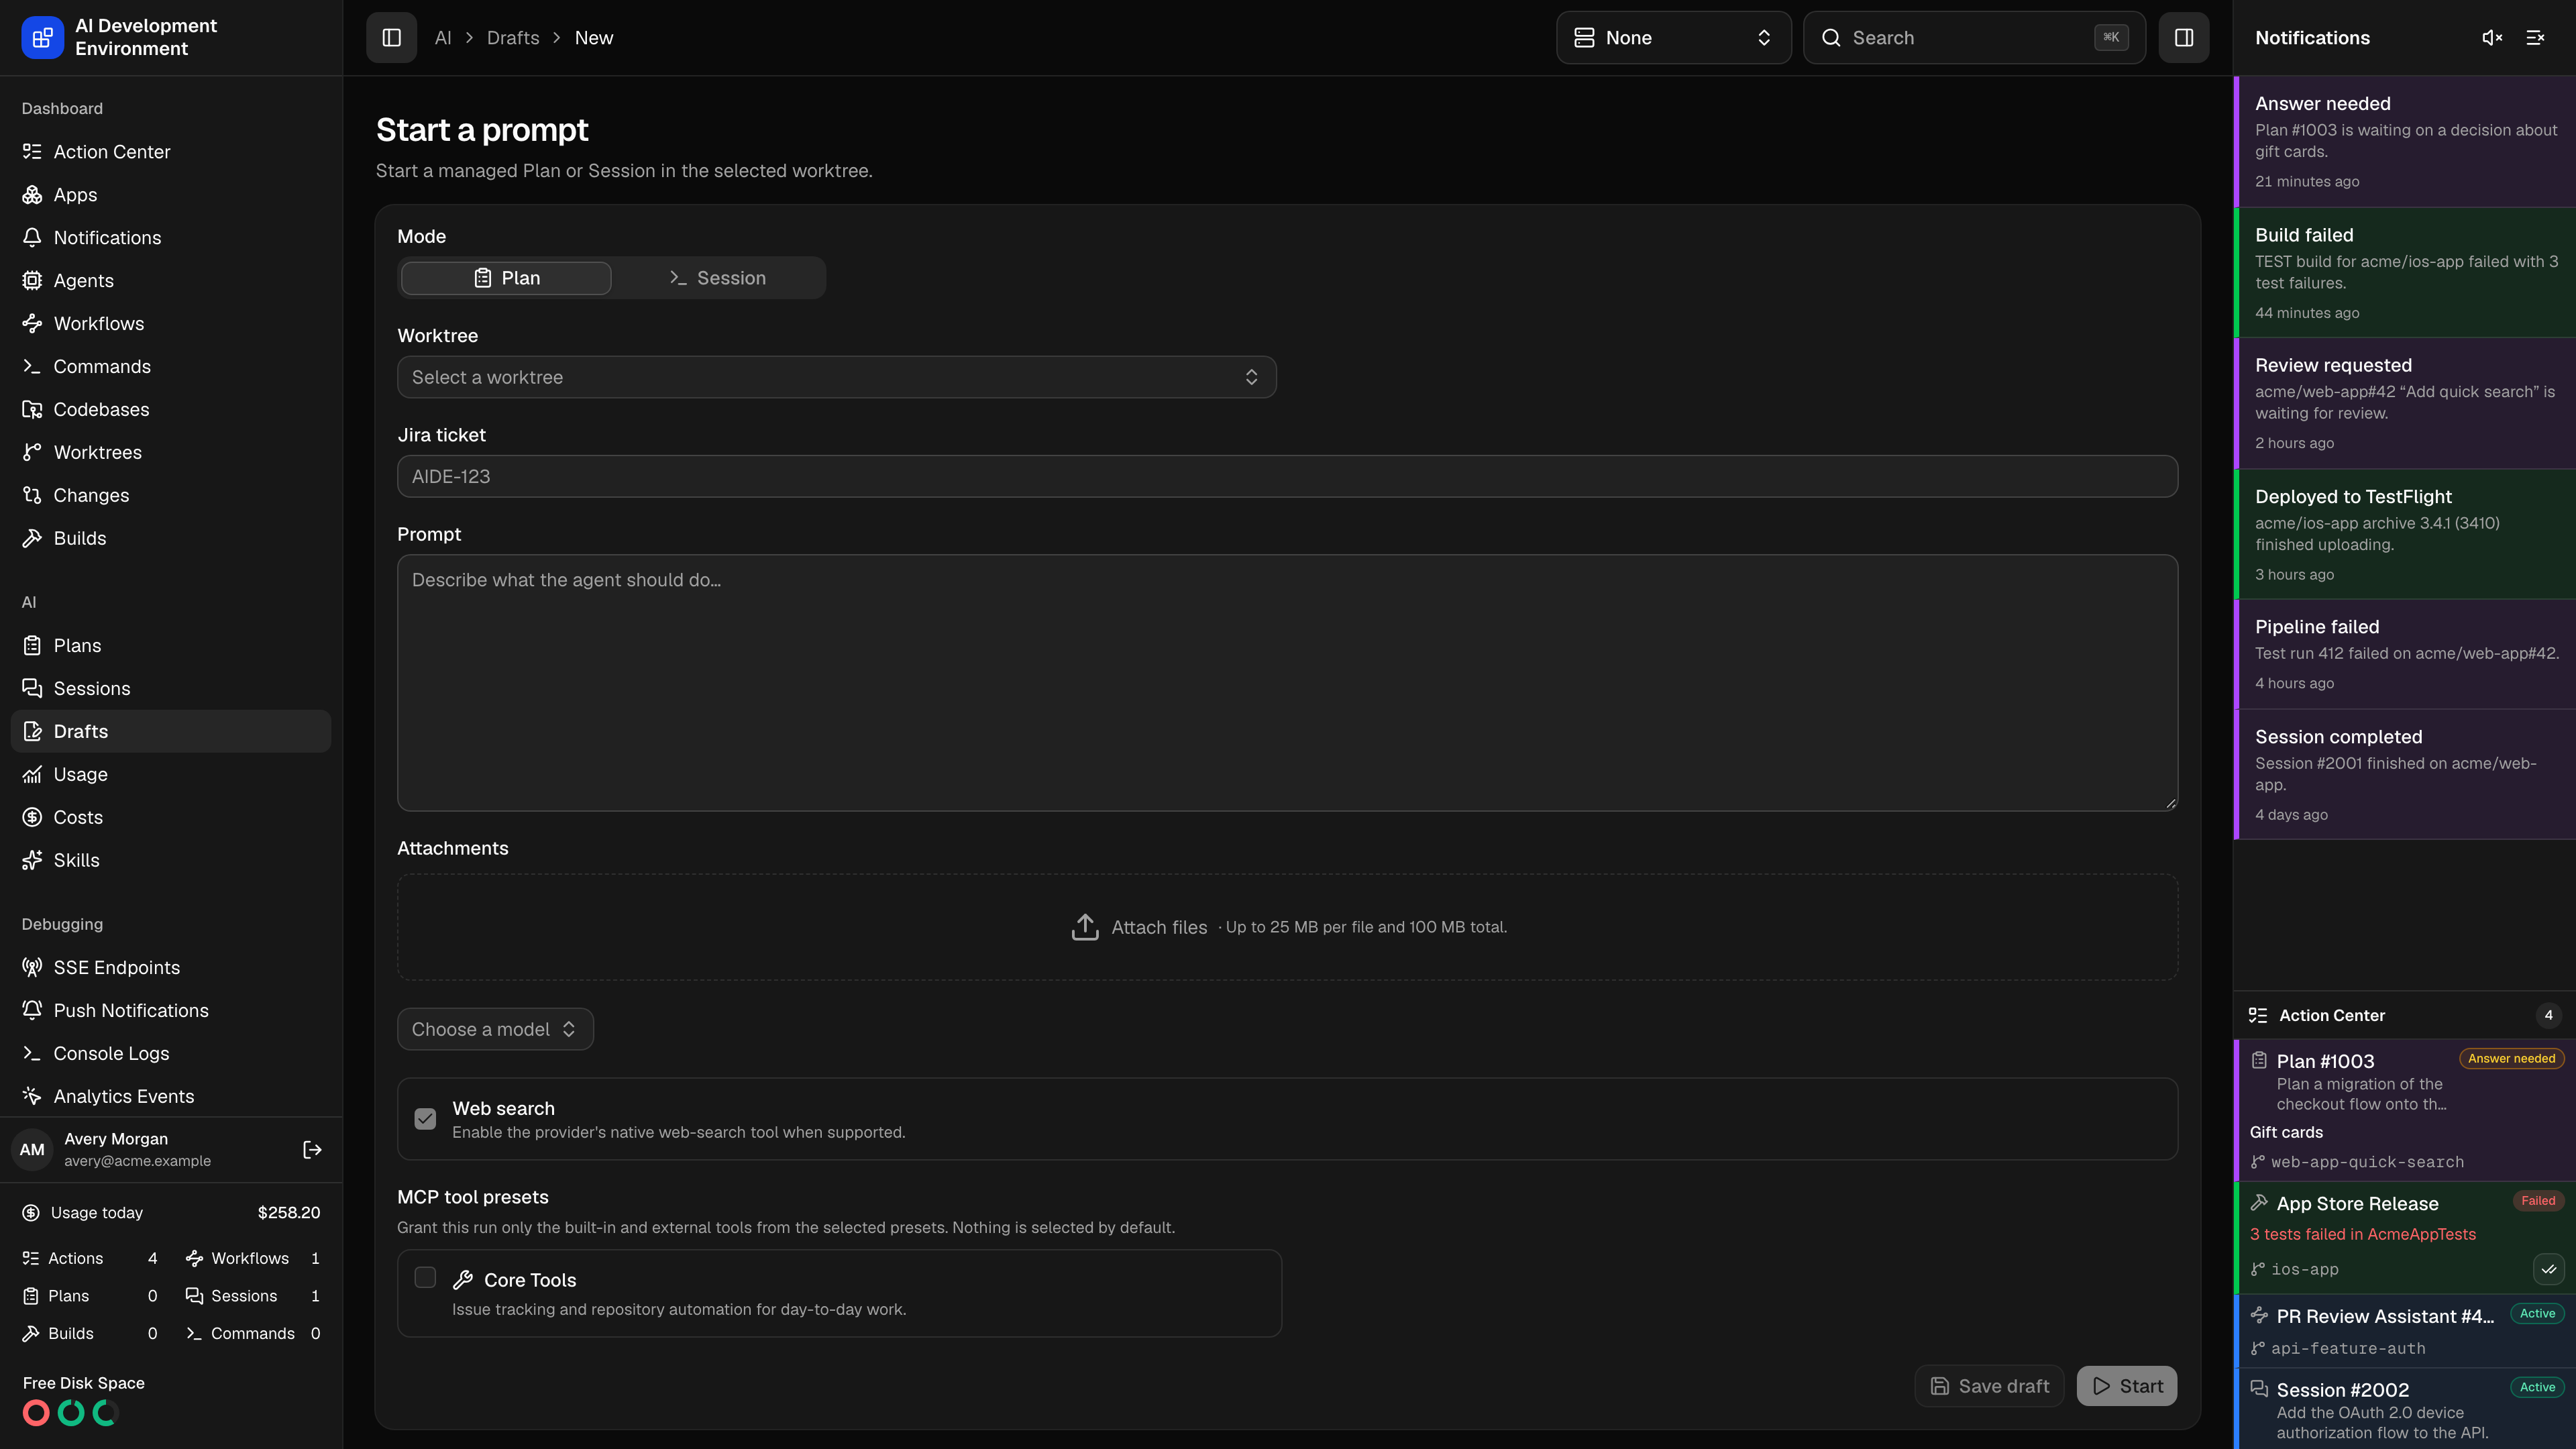This screenshot has height=1449, width=2576.
Task: Toggle the left sidebar panel icon
Action: click(391, 38)
